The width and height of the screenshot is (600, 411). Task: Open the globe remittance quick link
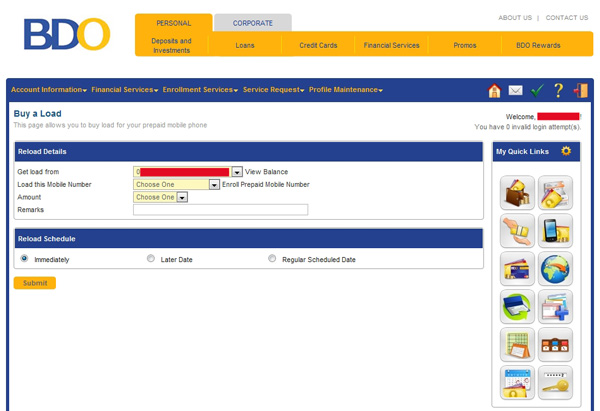click(555, 269)
